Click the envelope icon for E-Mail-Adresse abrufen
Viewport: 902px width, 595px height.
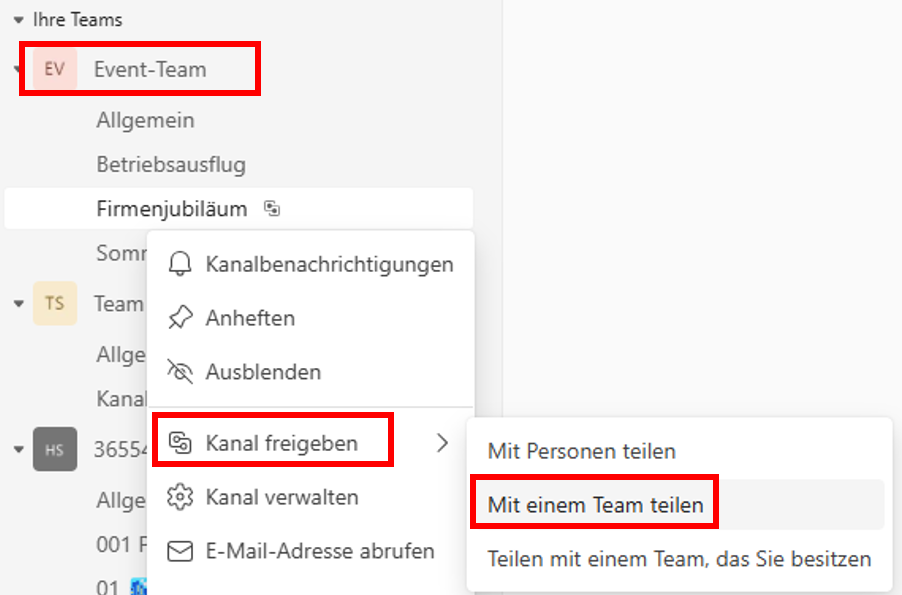tap(180, 551)
